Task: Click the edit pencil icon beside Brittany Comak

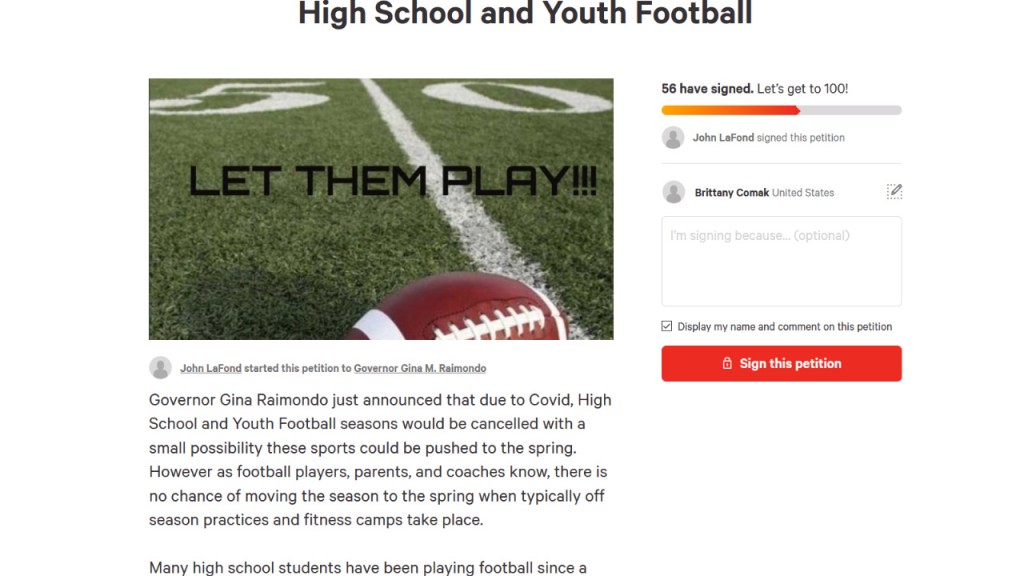Action: pos(894,192)
